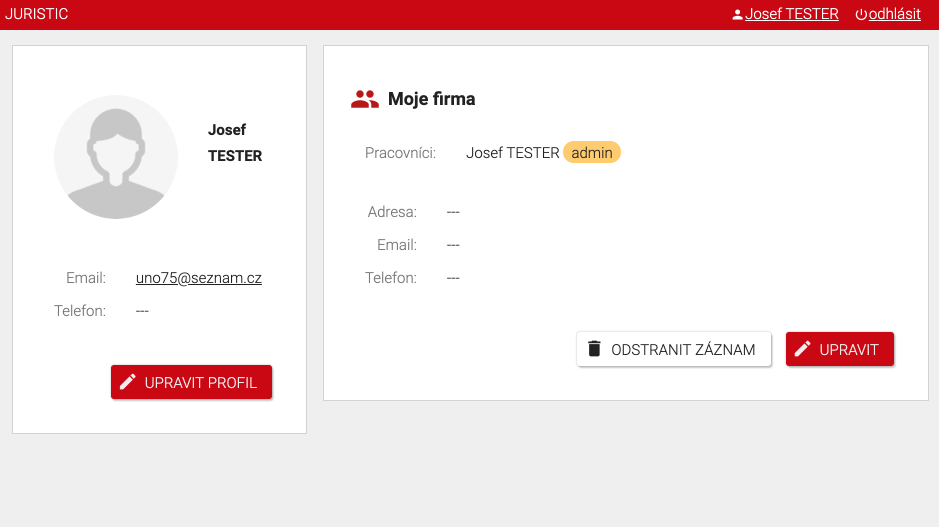Click the JURISTIC logo in the header
Image resolution: width=939 pixels, height=527 pixels.
pyautogui.click(x=36, y=14)
